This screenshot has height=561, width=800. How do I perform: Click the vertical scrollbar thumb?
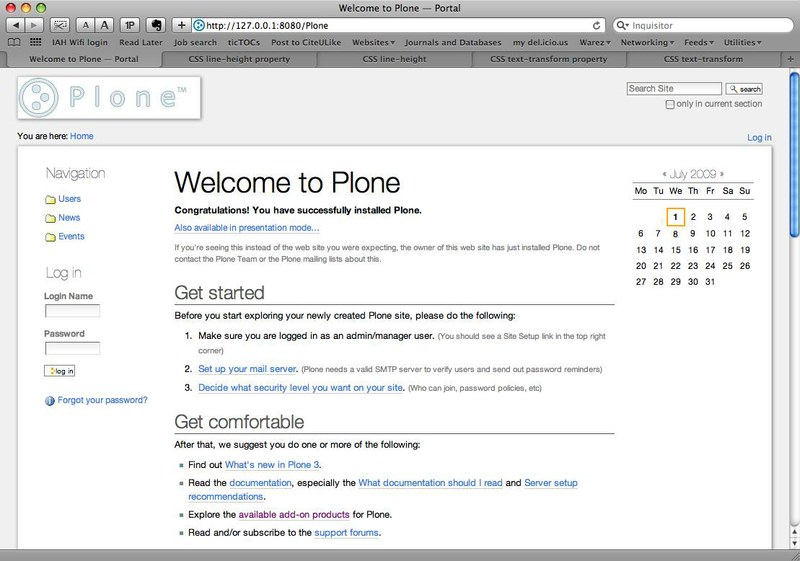click(x=794, y=154)
